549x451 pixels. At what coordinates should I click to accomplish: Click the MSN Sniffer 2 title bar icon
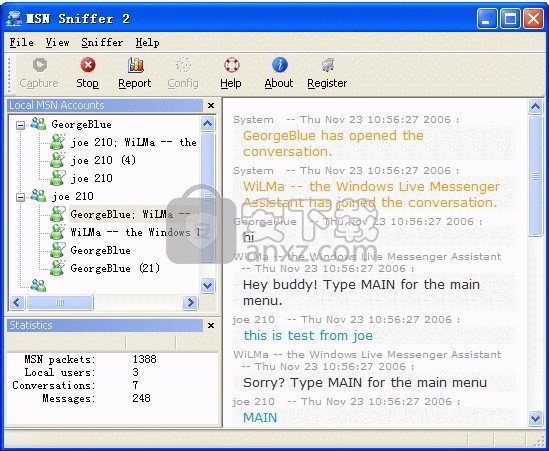[x=14, y=19]
